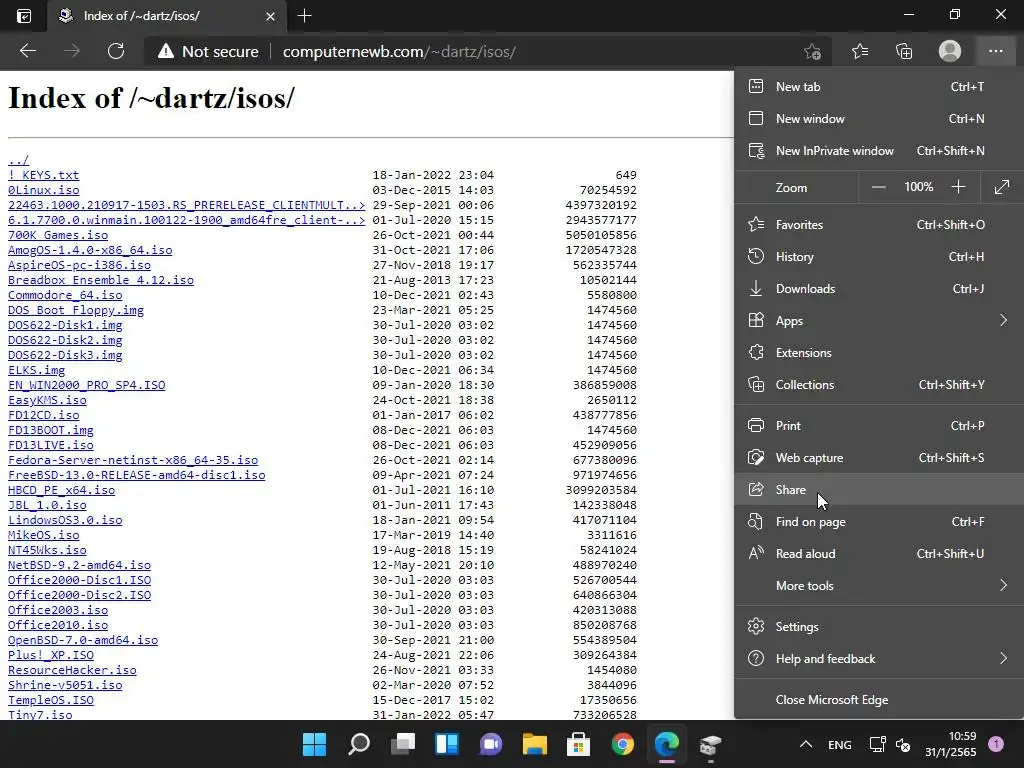
Task: Open HBCD_PE_x64.iso link
Action: point(61,490)
